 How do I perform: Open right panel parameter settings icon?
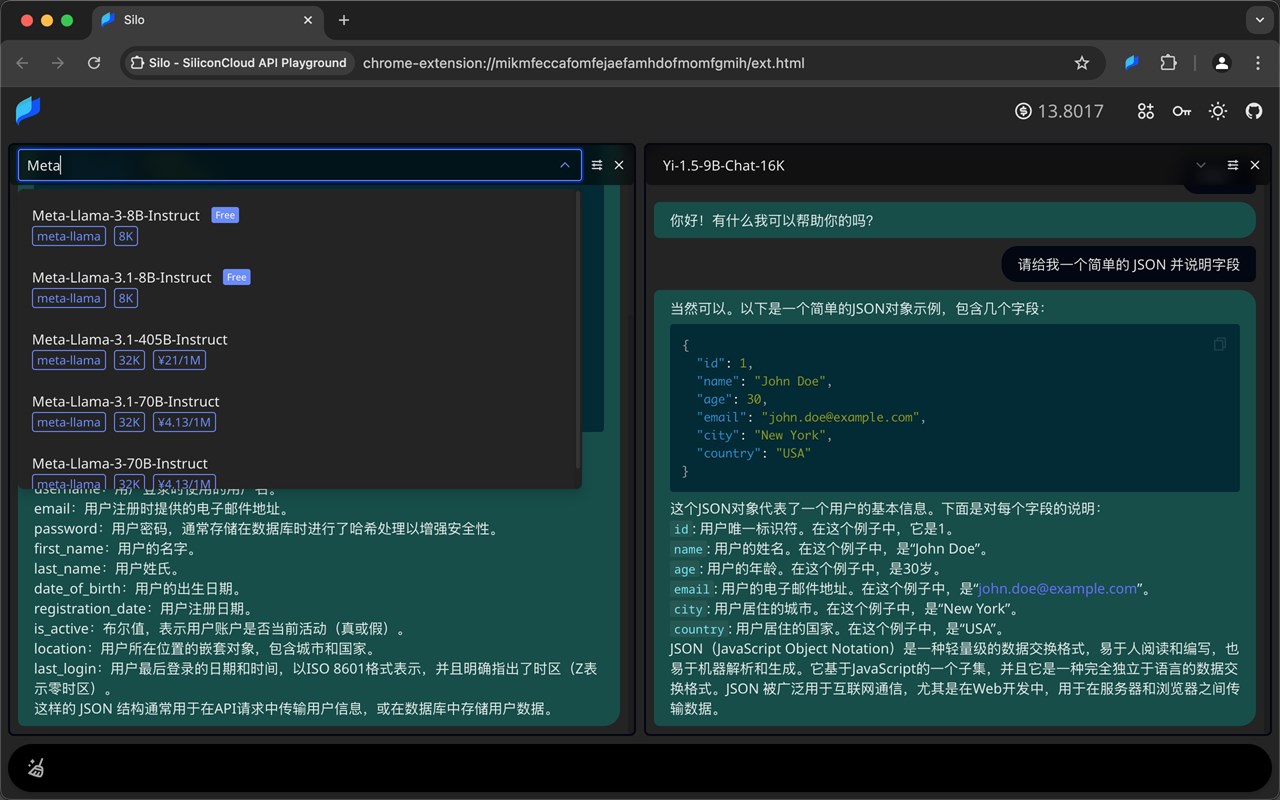tap(1233, 165)
